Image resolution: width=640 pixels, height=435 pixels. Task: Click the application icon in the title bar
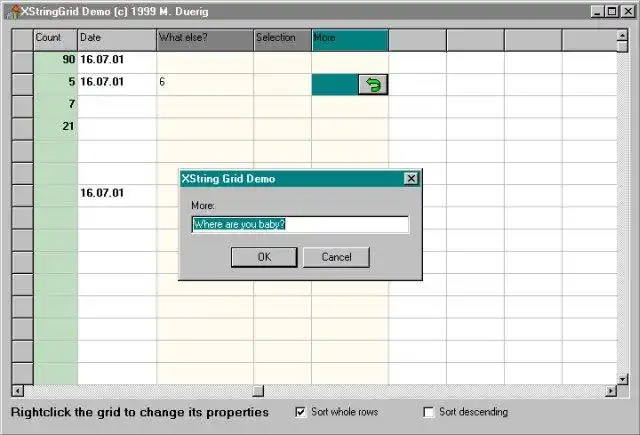click(12, 11)
